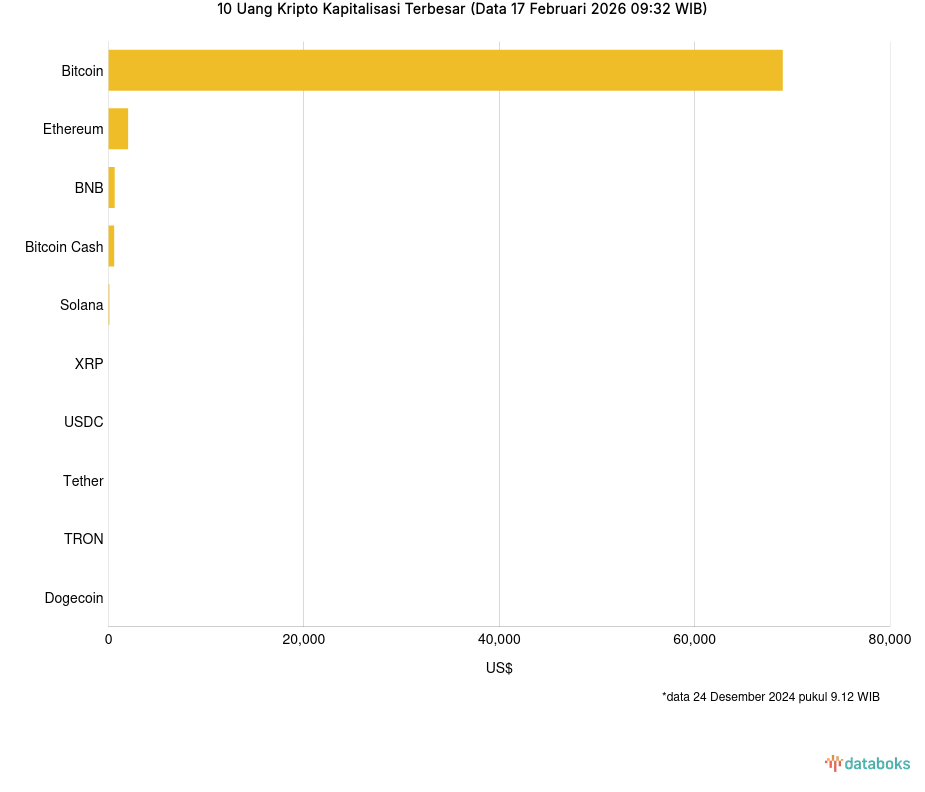This screenshot has height=792, width=925.
Task: Click the Bitcoin axis label
Action: 82,71
